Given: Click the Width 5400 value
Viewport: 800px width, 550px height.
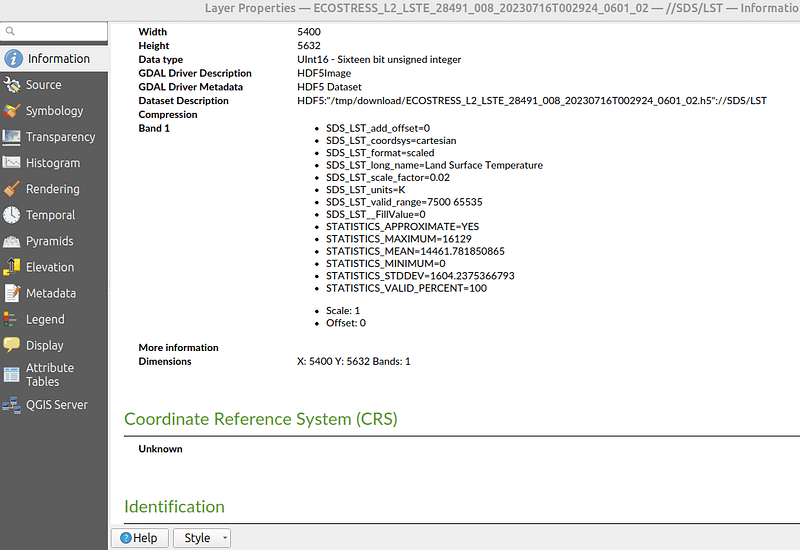Looking at the screenshot, I should tap(309, 32).
